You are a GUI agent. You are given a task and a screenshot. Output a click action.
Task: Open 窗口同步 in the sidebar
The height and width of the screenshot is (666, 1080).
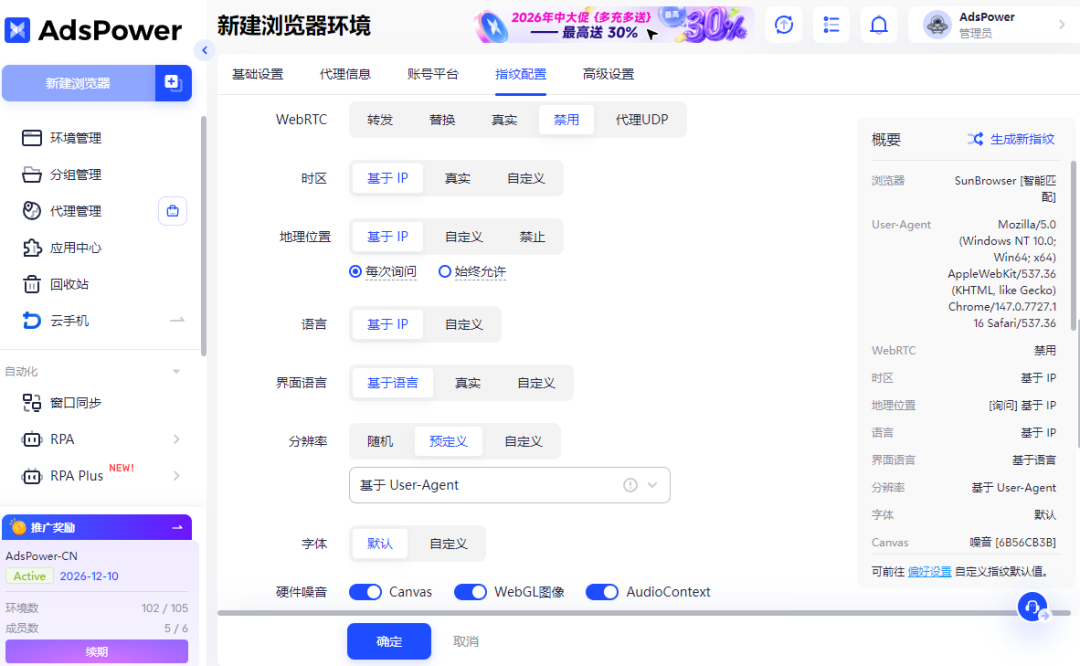tap(76, 403)
